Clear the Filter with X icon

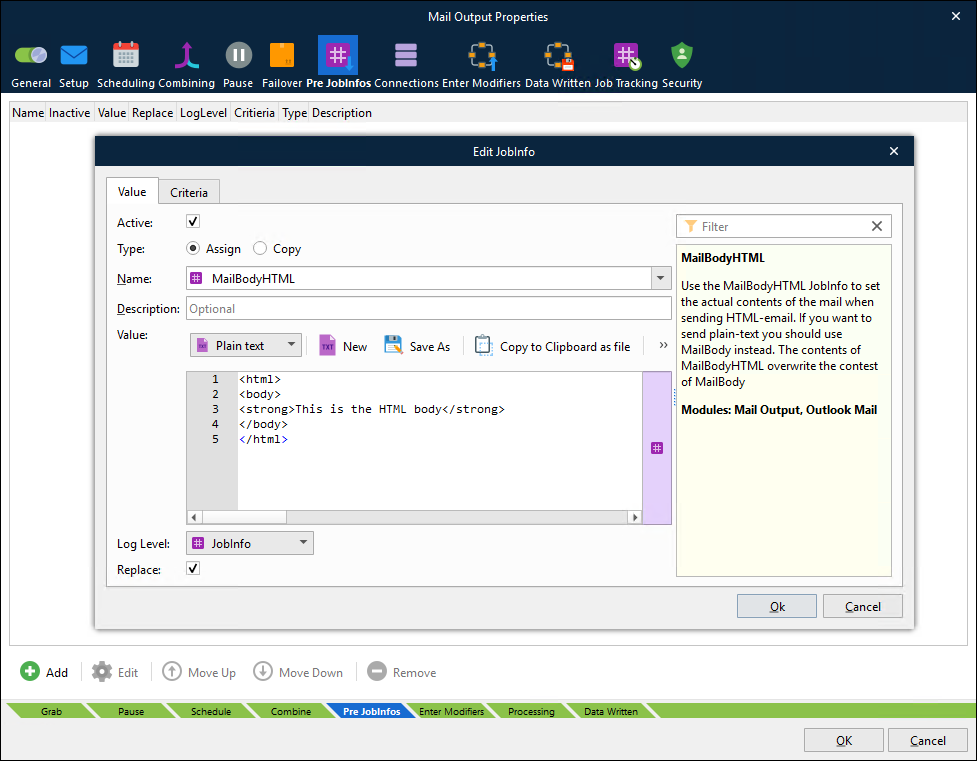pos(876,226)
